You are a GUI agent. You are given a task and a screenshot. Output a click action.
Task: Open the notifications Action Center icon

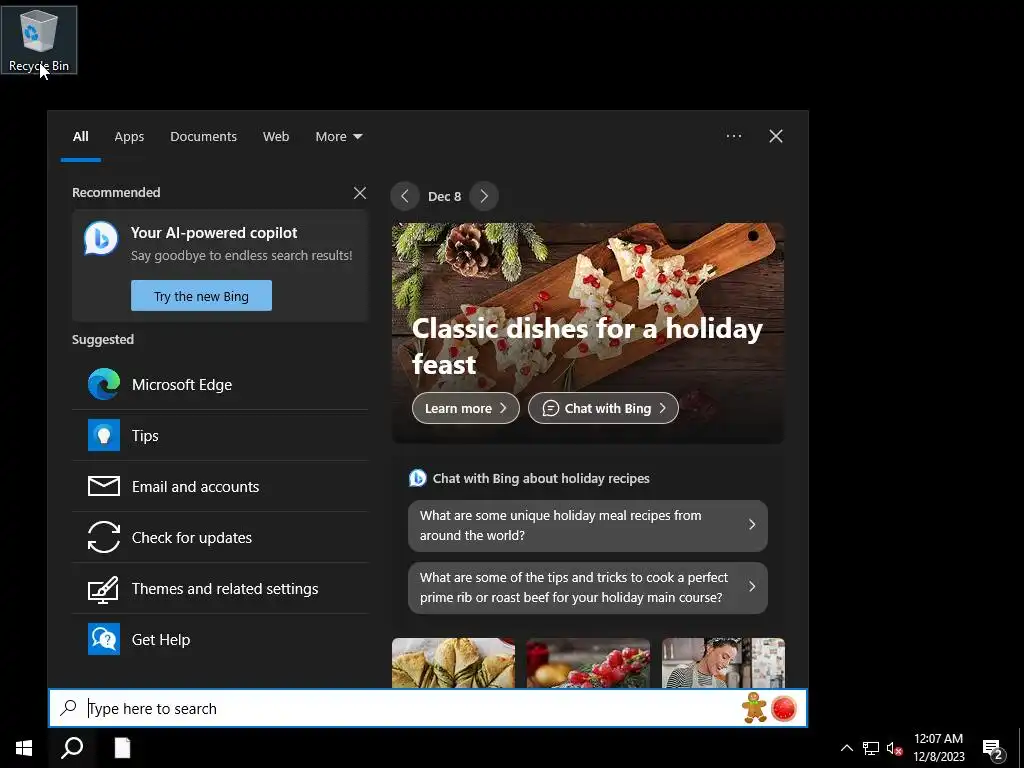[x=993, y=749]
